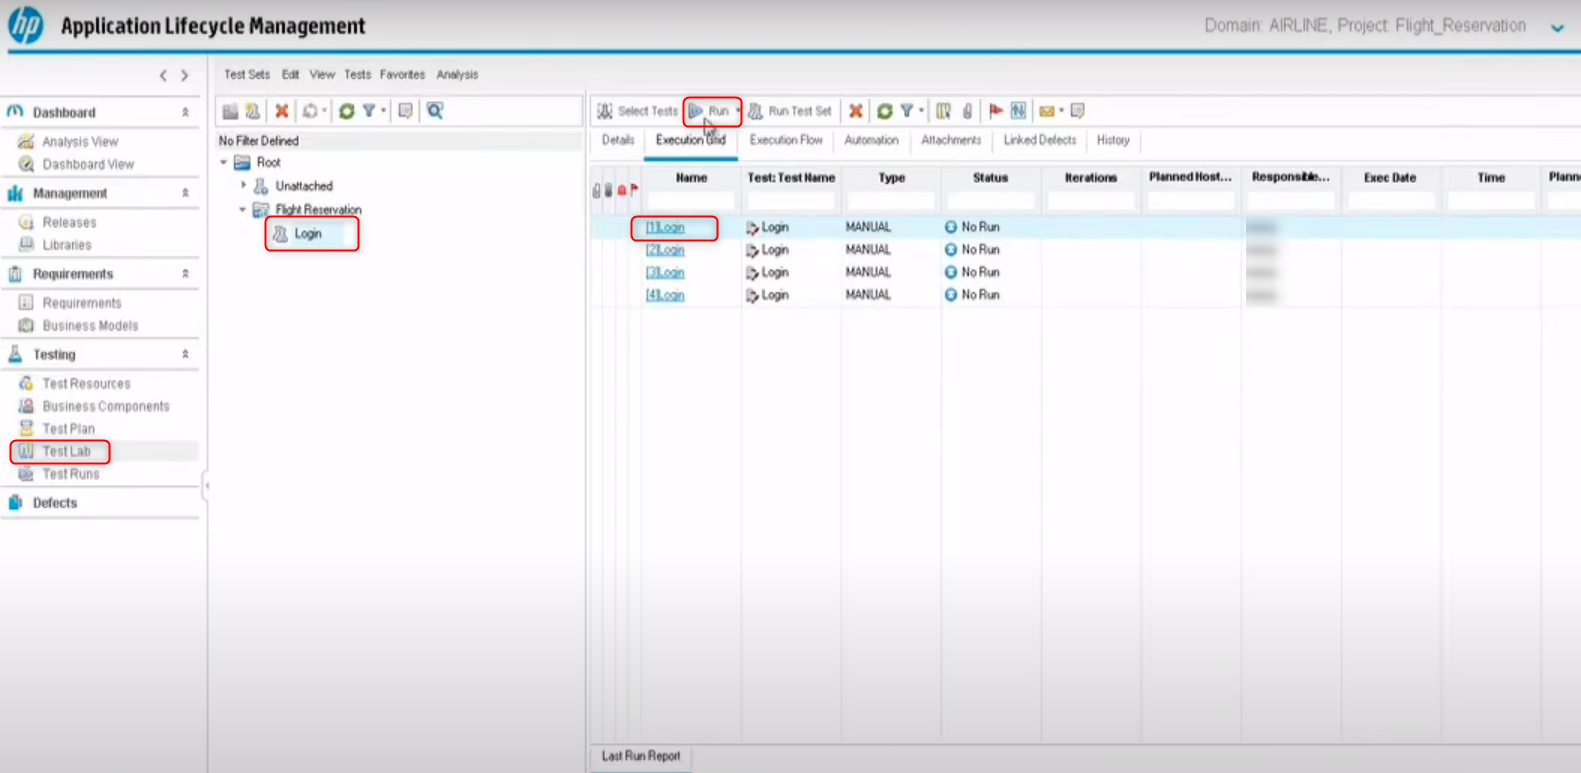Switch to the Execution Flow tab
Image resolution: width=1581 pixels, height=773 pixels.
point(785,141)
